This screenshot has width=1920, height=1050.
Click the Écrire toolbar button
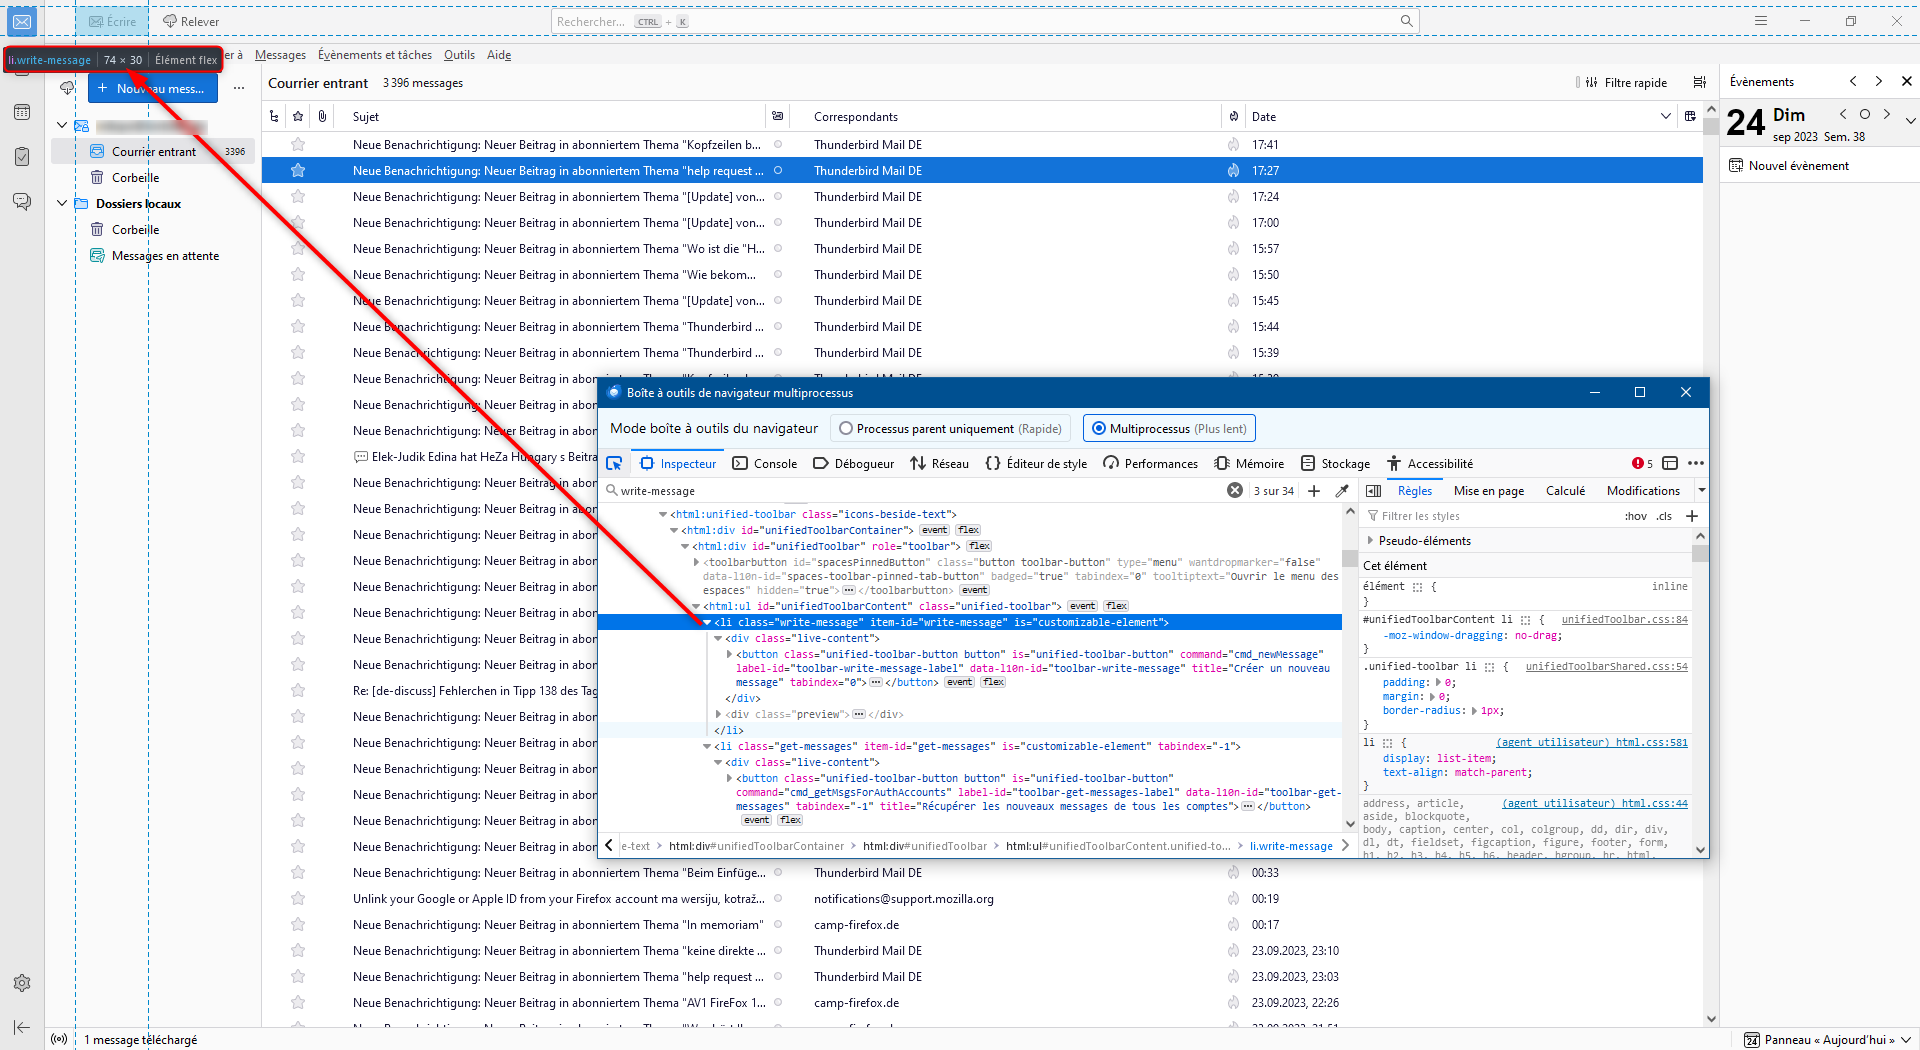[112, 21]
